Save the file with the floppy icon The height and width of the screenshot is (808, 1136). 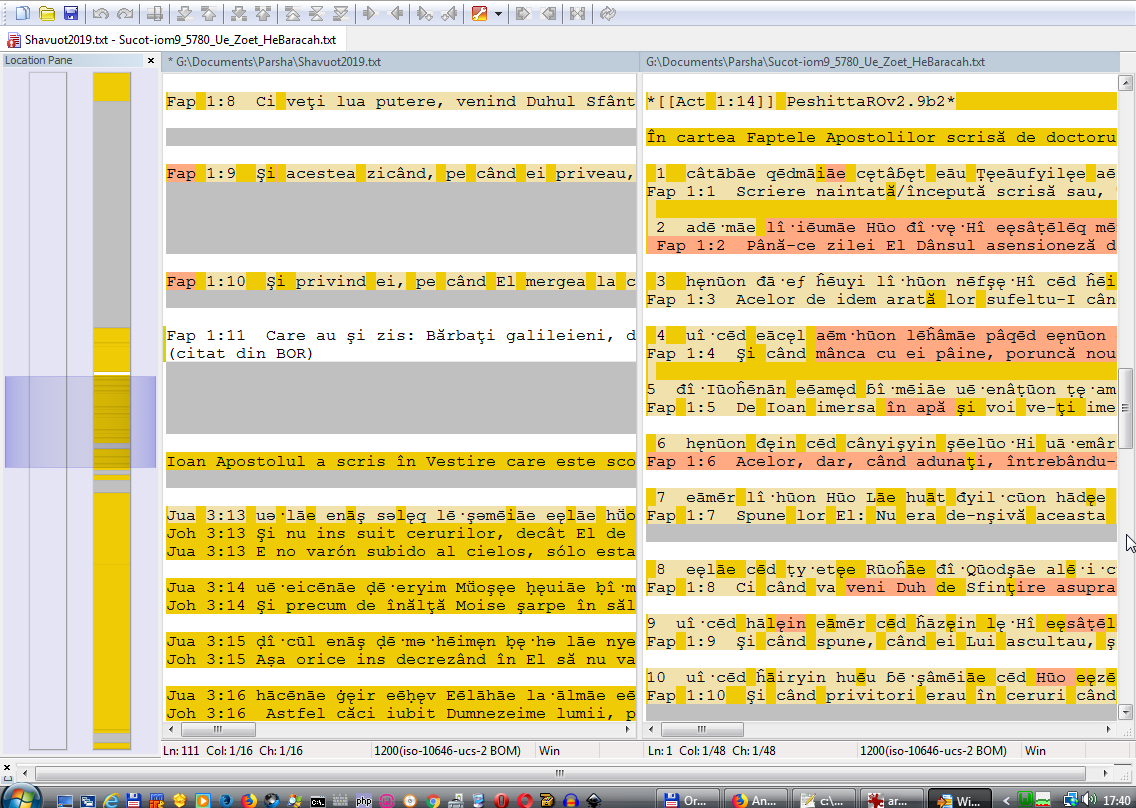point(70,13)
